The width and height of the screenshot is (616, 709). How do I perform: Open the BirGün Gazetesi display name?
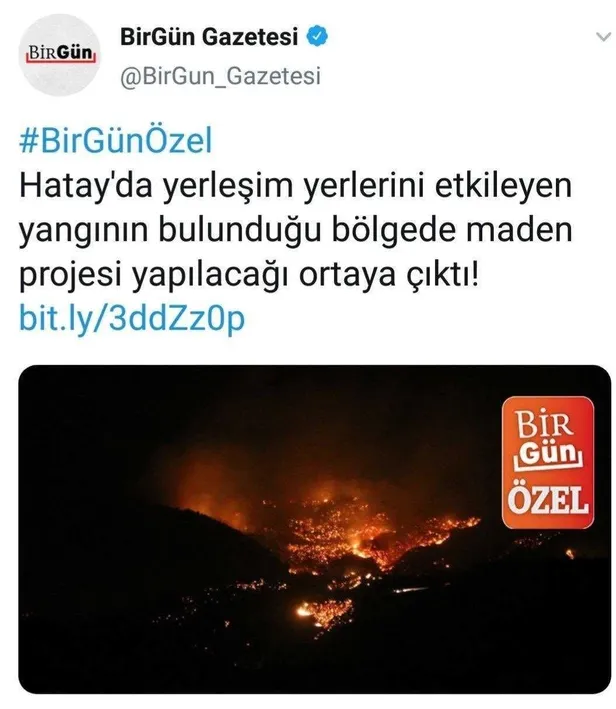click(209, 37)
